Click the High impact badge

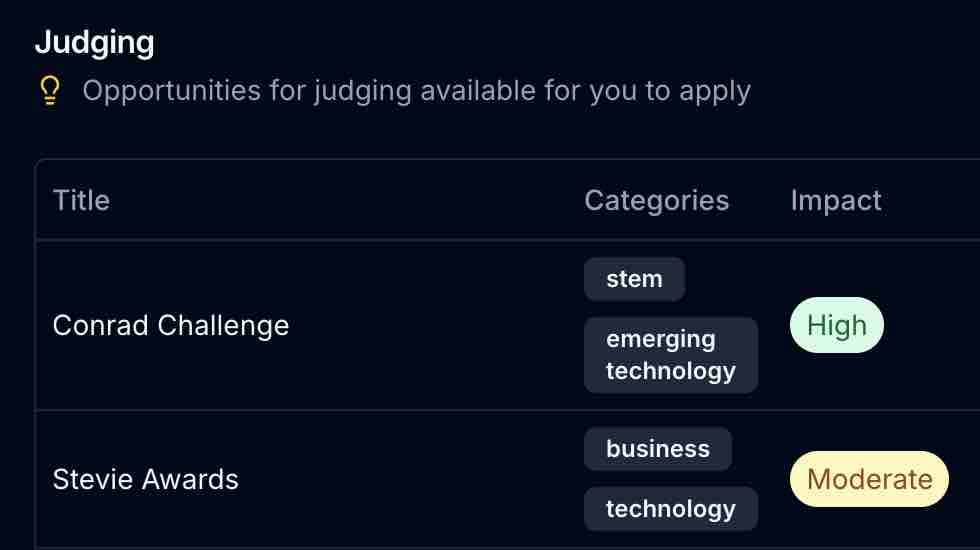click(837, 325)
